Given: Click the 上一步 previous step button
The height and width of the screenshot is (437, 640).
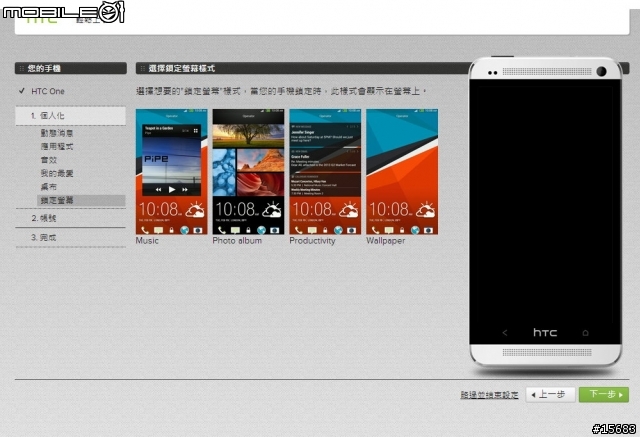Looking at the screenshot, I should 550,395.
